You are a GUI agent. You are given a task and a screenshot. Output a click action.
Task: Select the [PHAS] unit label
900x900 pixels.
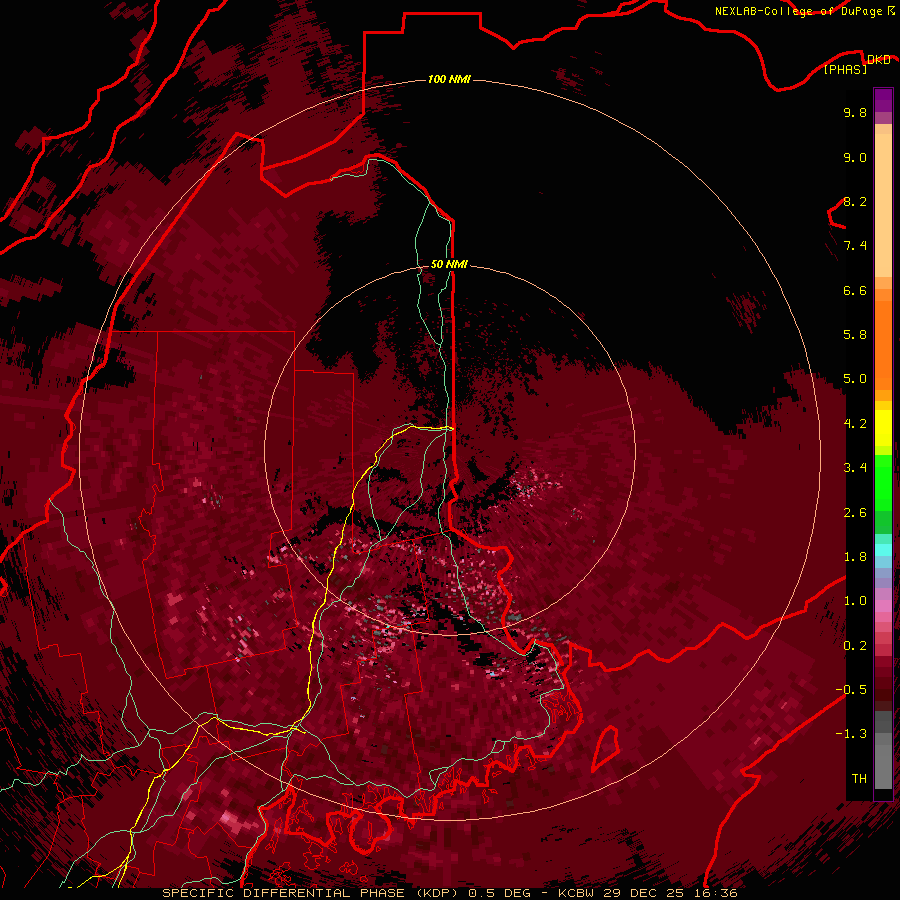coord(845,69)
